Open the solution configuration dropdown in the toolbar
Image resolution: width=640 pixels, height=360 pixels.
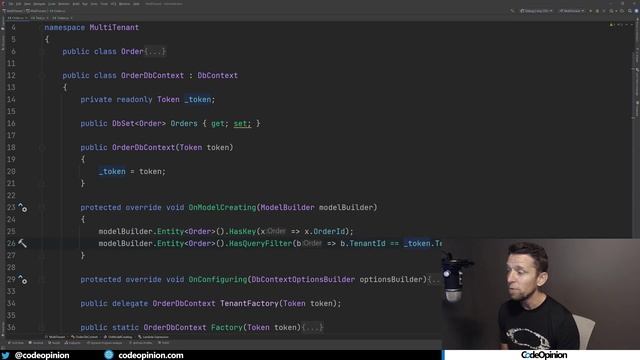pyautogui.click(x=536, y=11)
